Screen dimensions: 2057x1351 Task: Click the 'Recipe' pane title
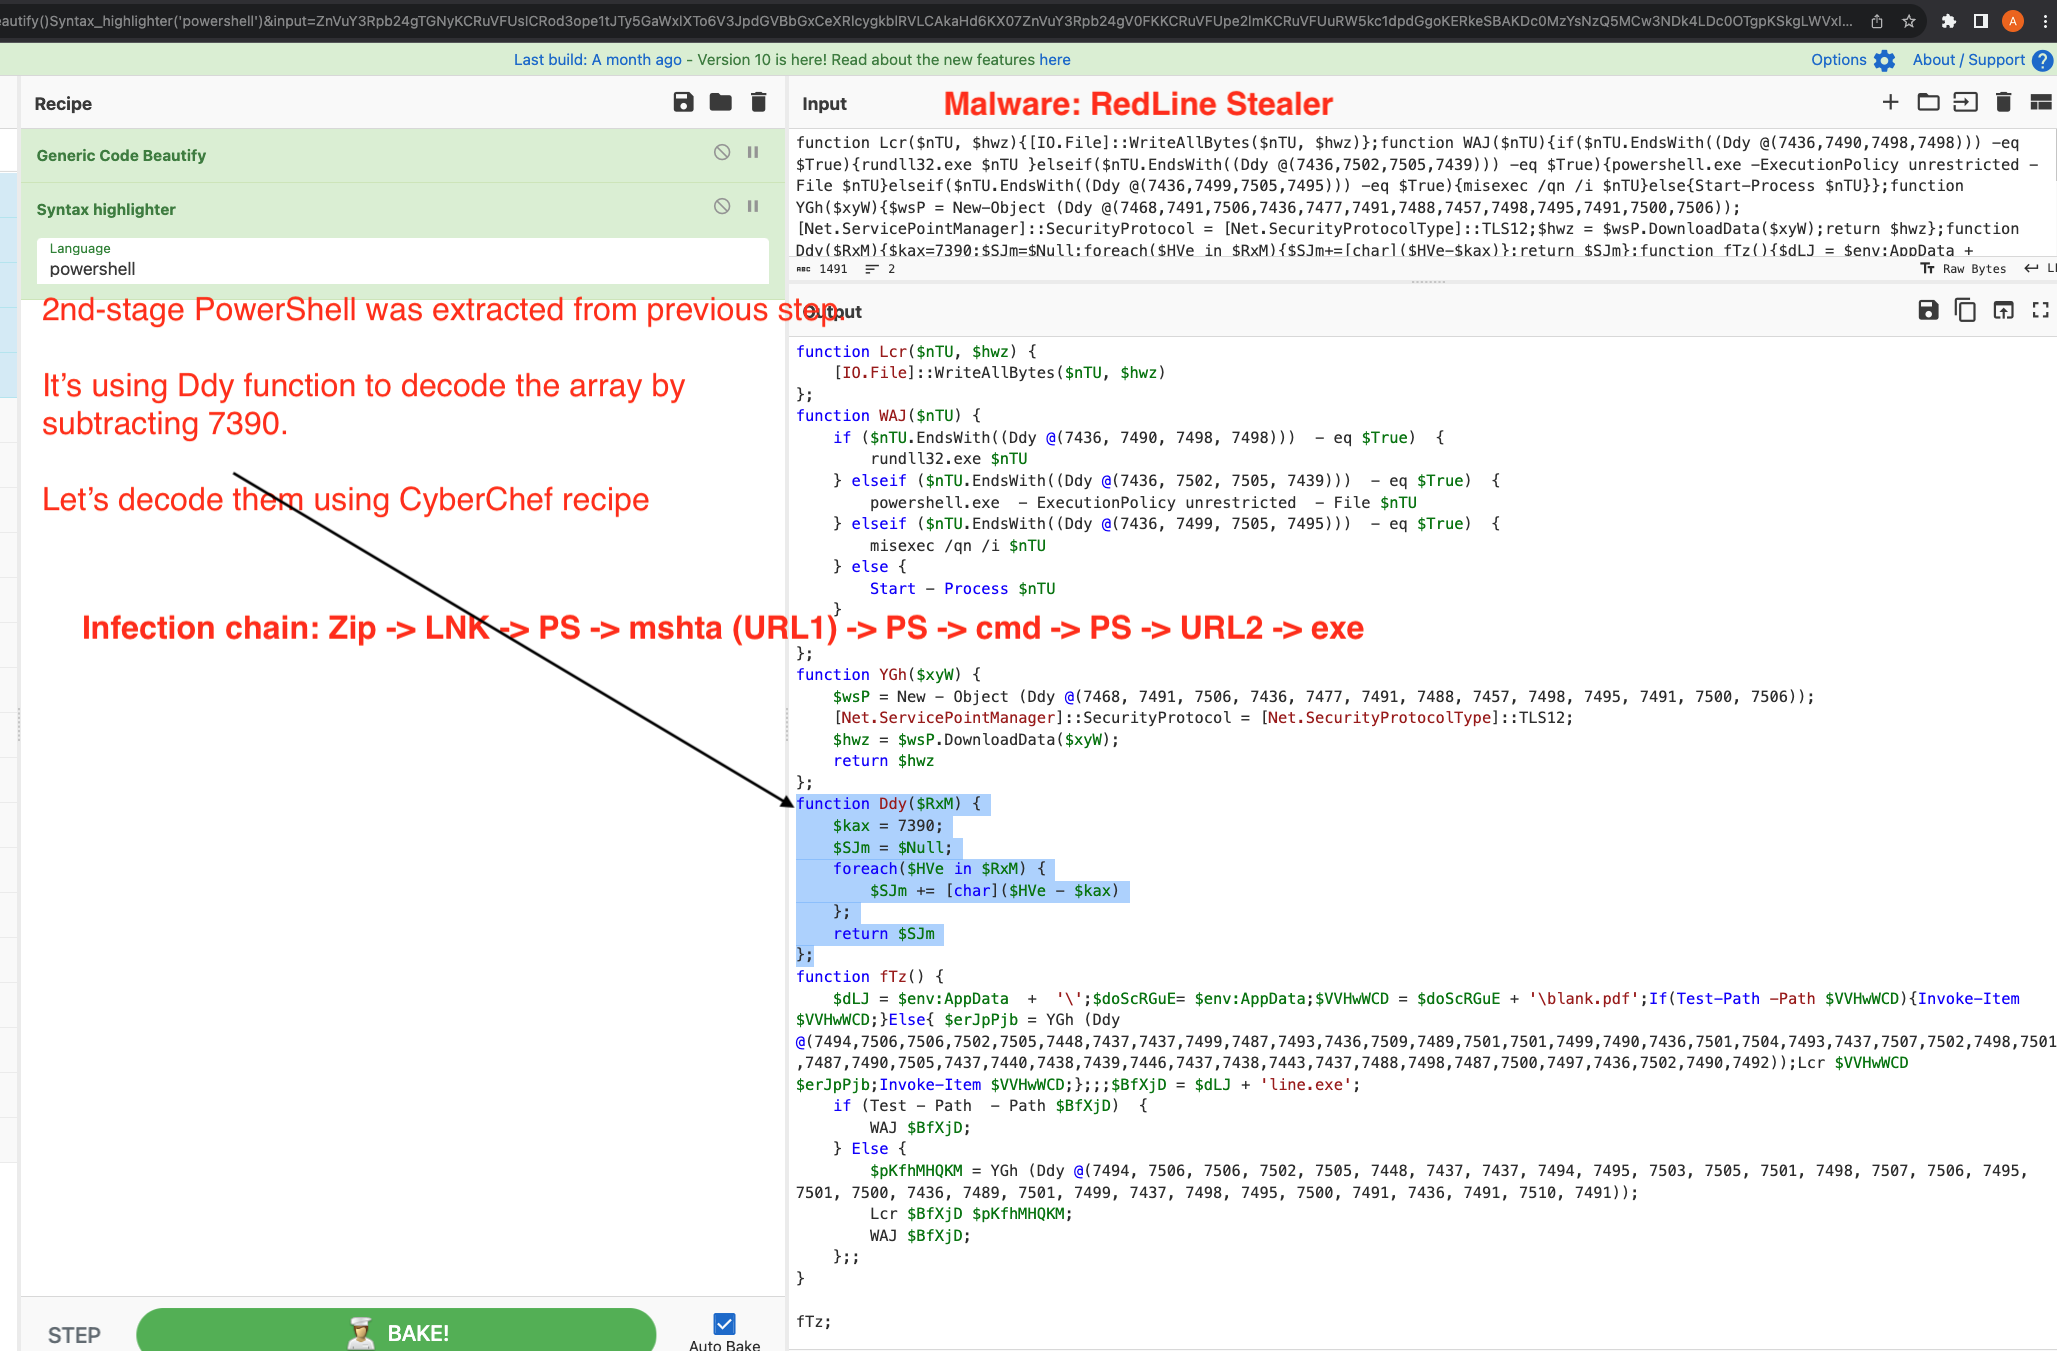coord(63,103)
